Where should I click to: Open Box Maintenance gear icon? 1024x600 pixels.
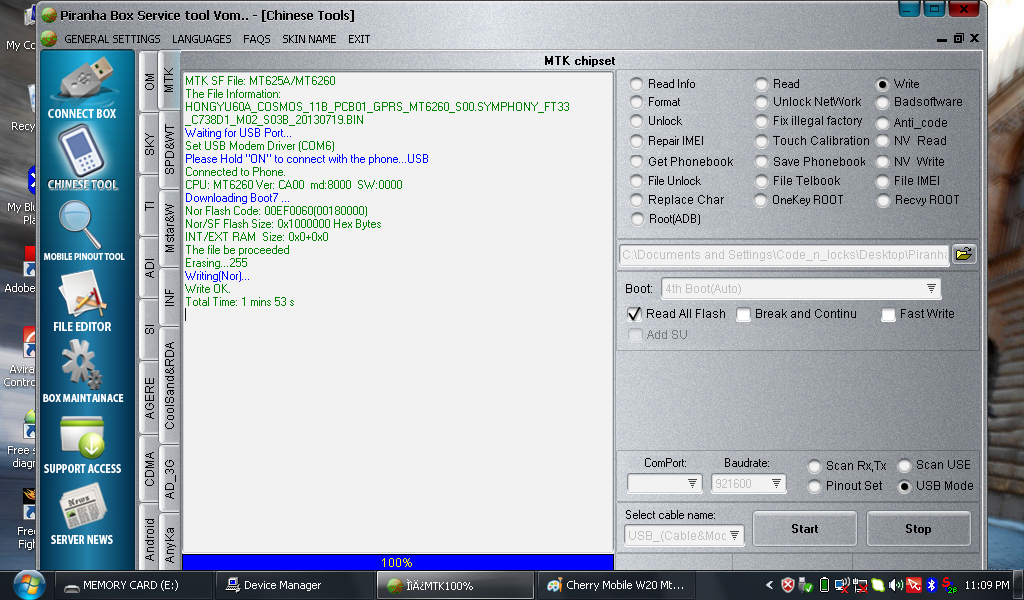(x=82, y=365)
